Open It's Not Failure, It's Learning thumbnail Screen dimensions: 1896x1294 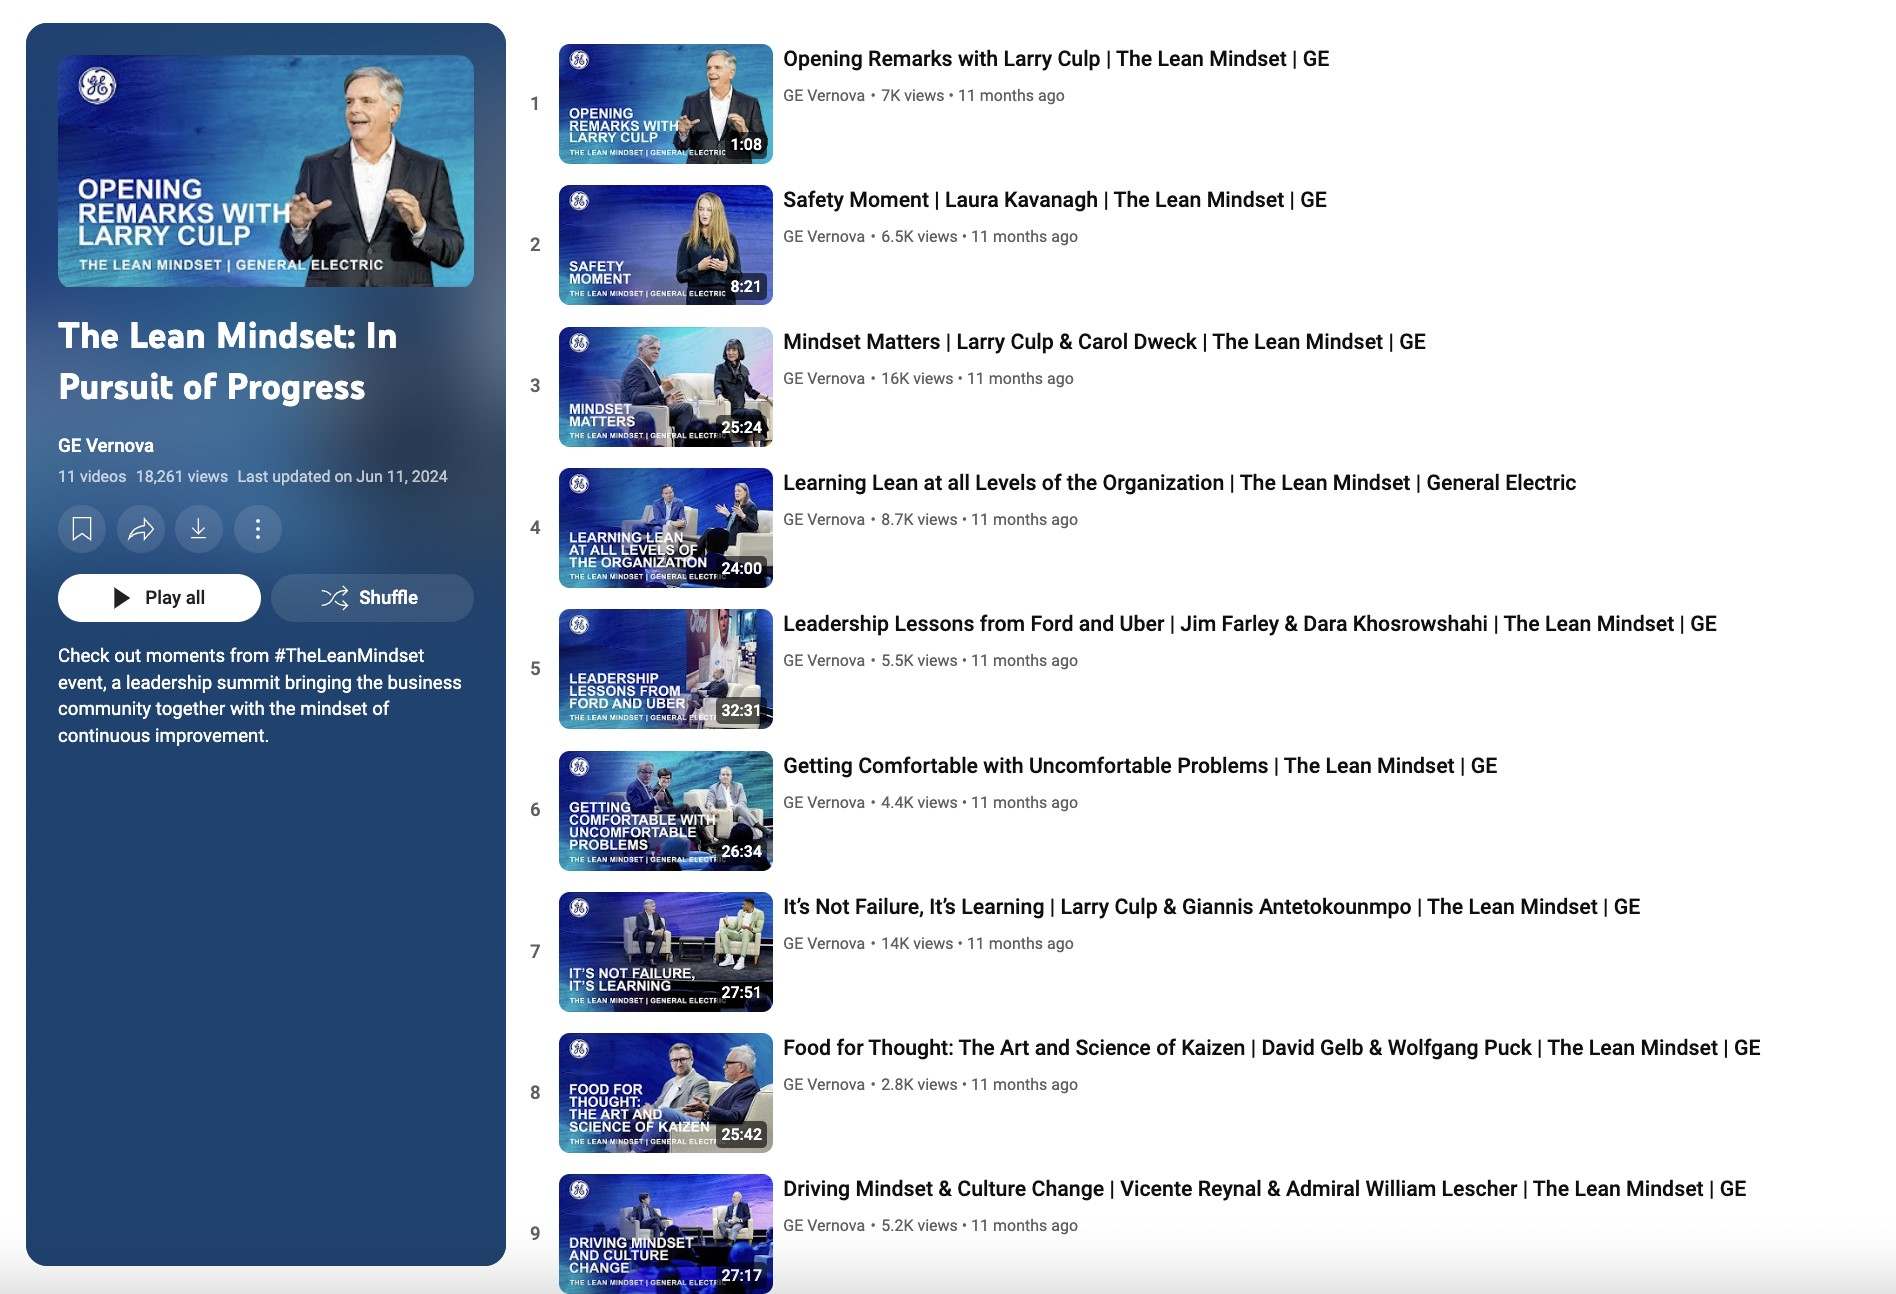coord(666,952)
